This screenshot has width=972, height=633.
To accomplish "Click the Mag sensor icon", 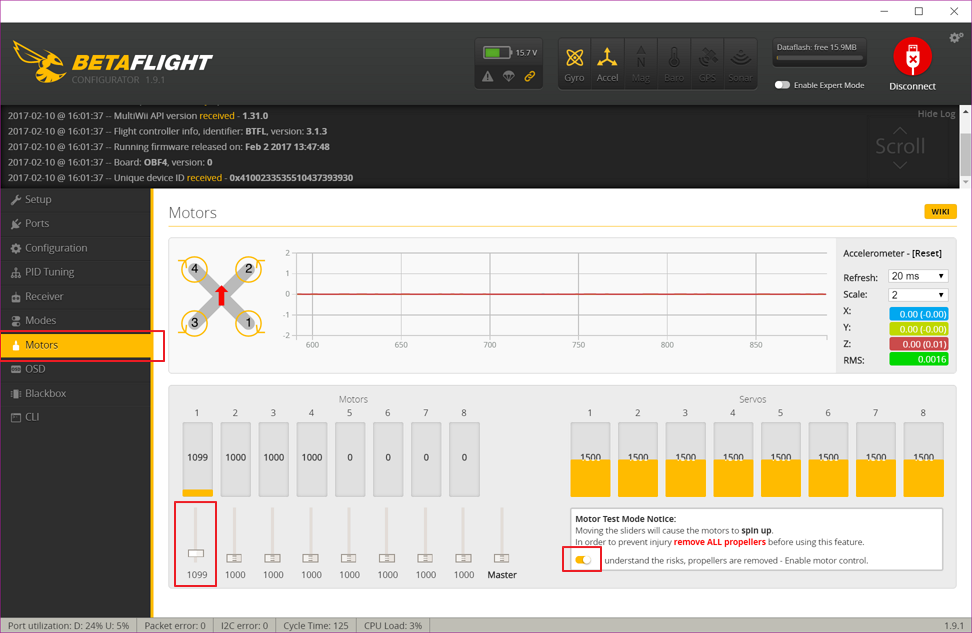I will pyautogui.click(x=640, y=58).
